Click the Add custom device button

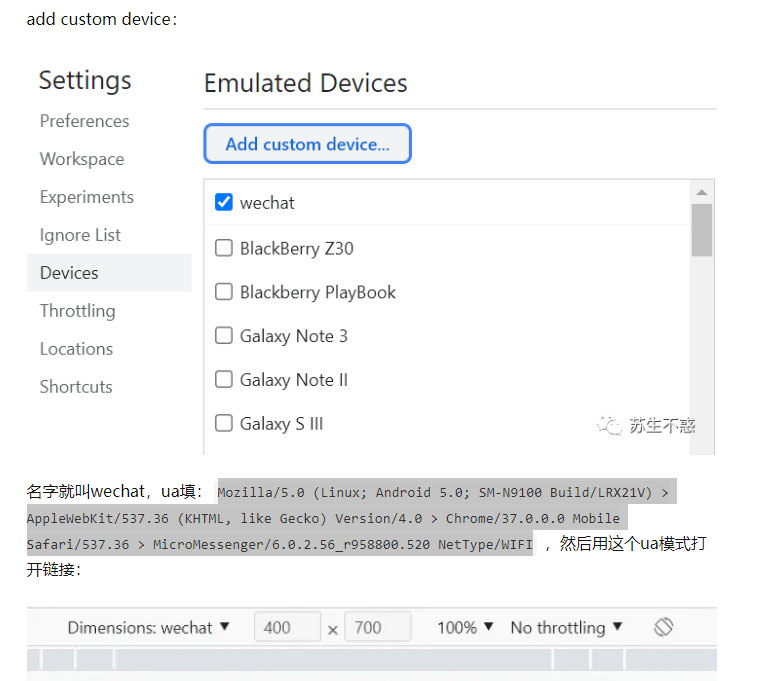(x=307, y=144)
